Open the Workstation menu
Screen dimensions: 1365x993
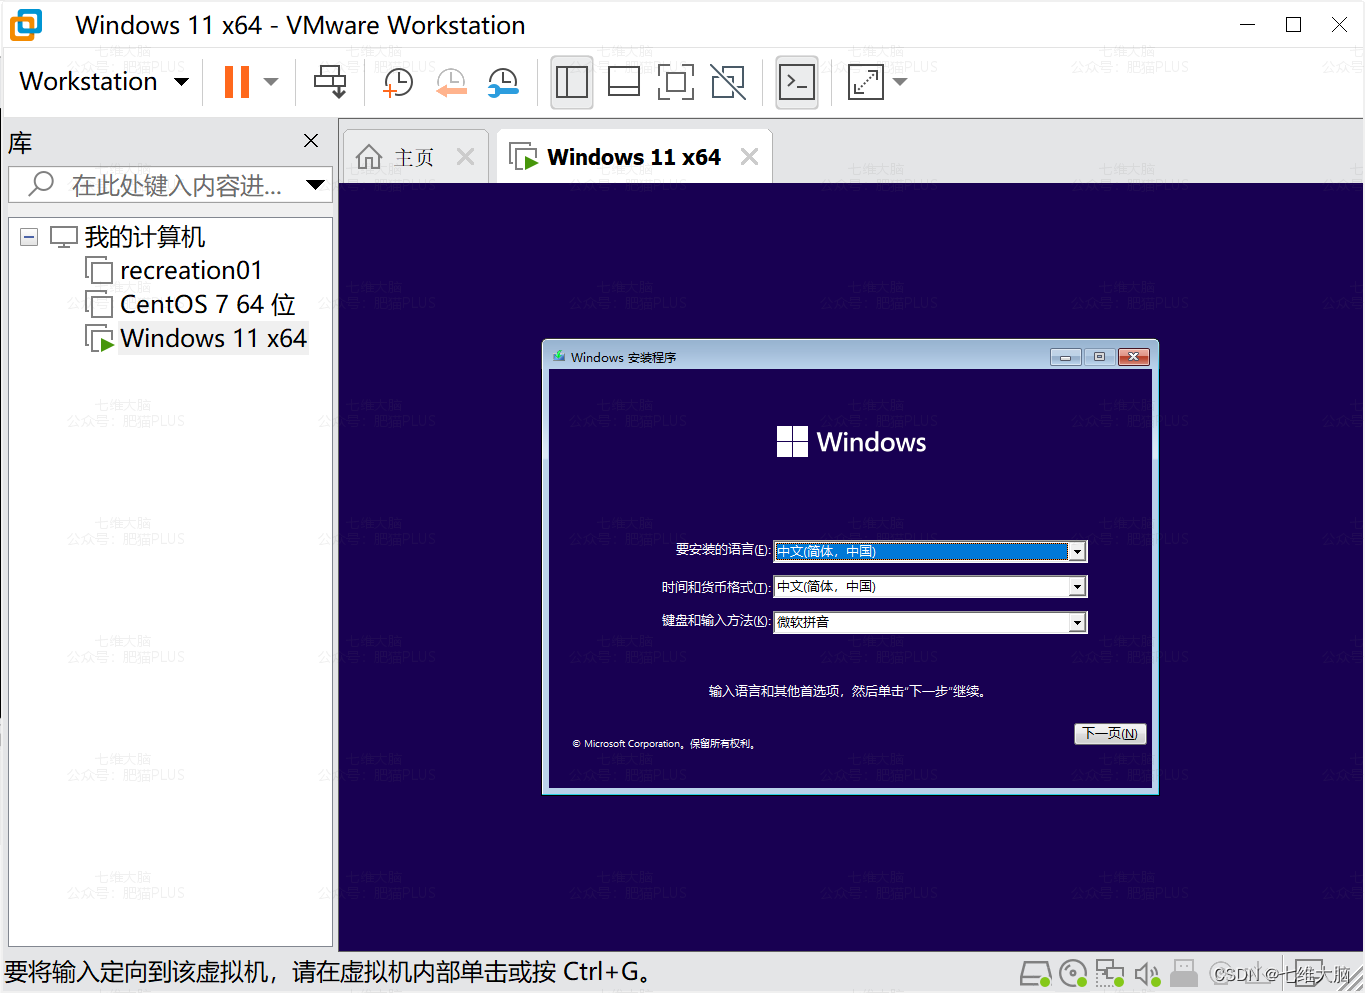(104, 82)
